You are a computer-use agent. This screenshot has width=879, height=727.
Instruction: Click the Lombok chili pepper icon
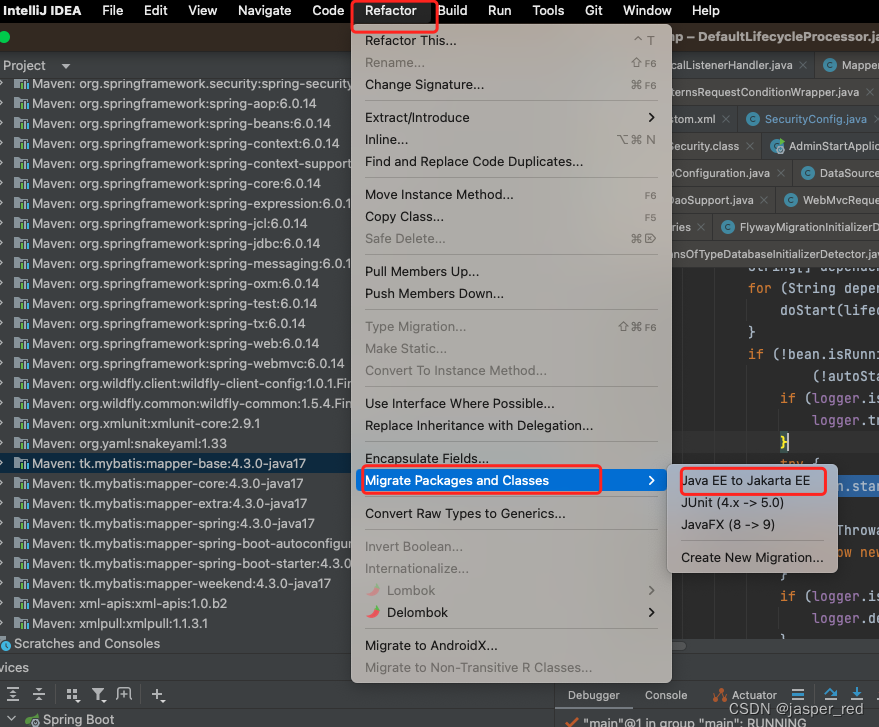[x=373, y=590]
